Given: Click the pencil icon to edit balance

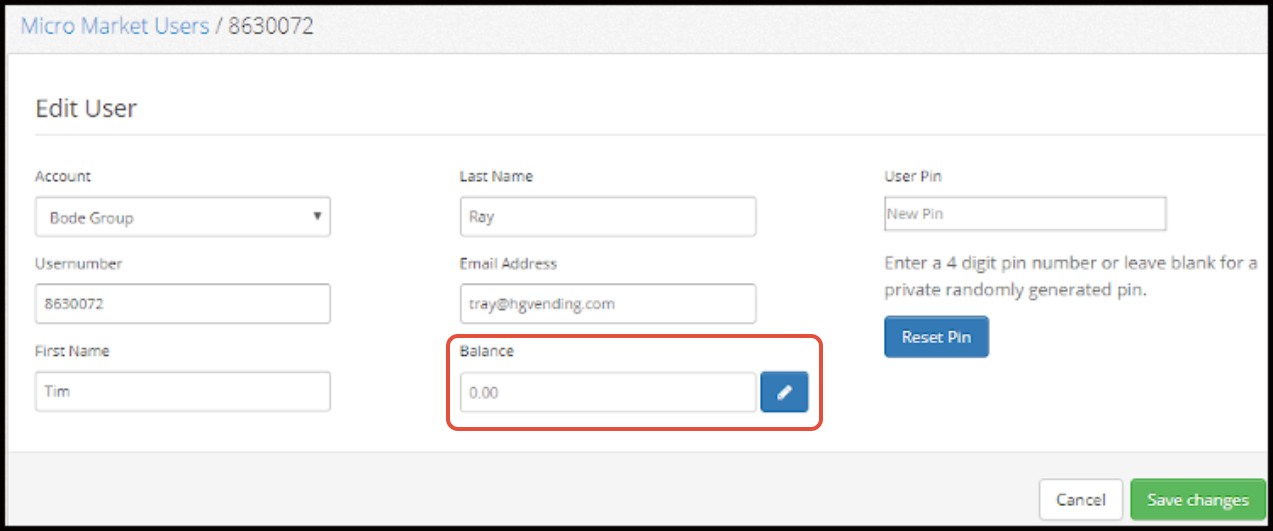Looking at the screenshot, I should 784,392.
